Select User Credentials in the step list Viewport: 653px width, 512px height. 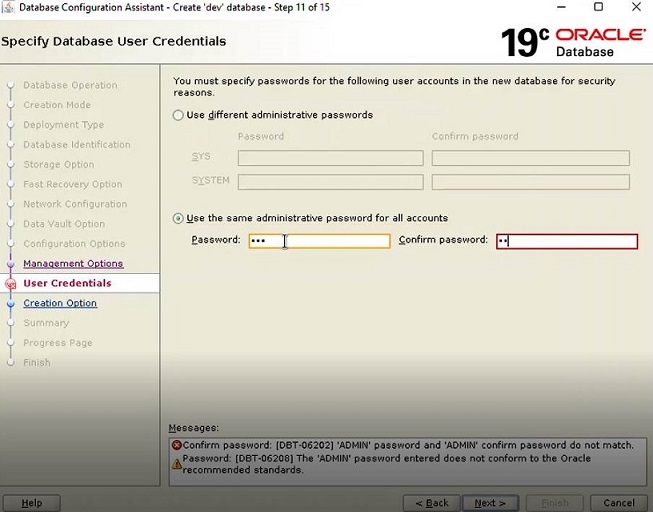point(67,284)
